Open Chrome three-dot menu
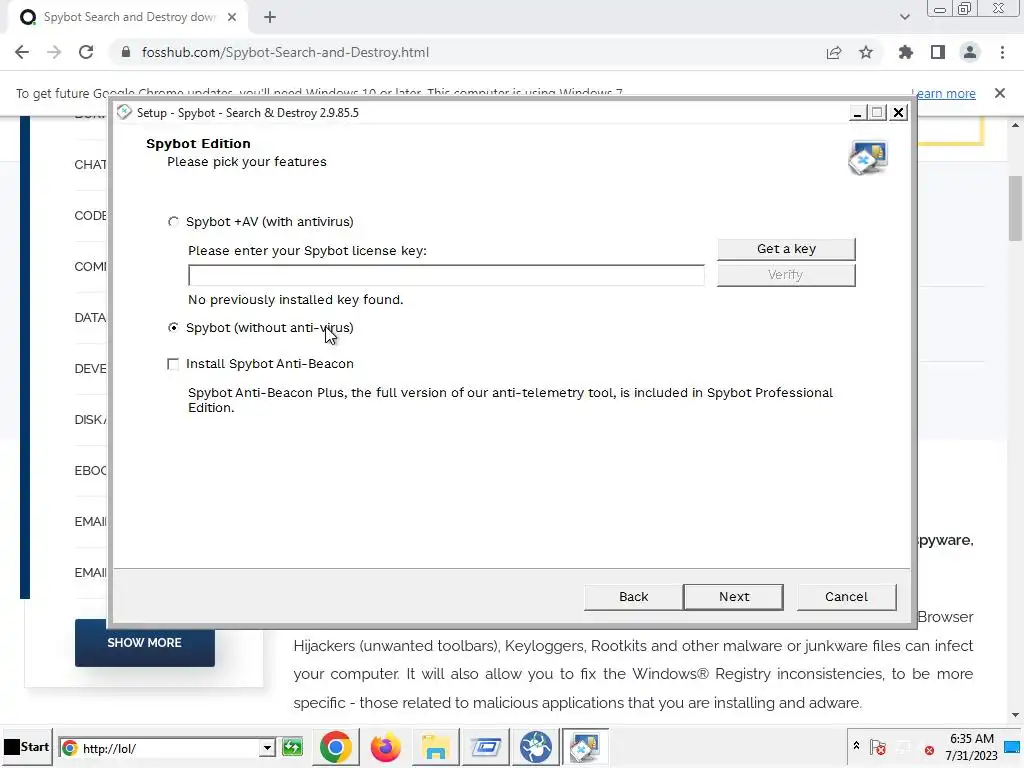The width and height of the screenshot is (1024, 768). tap(1002, 52)
